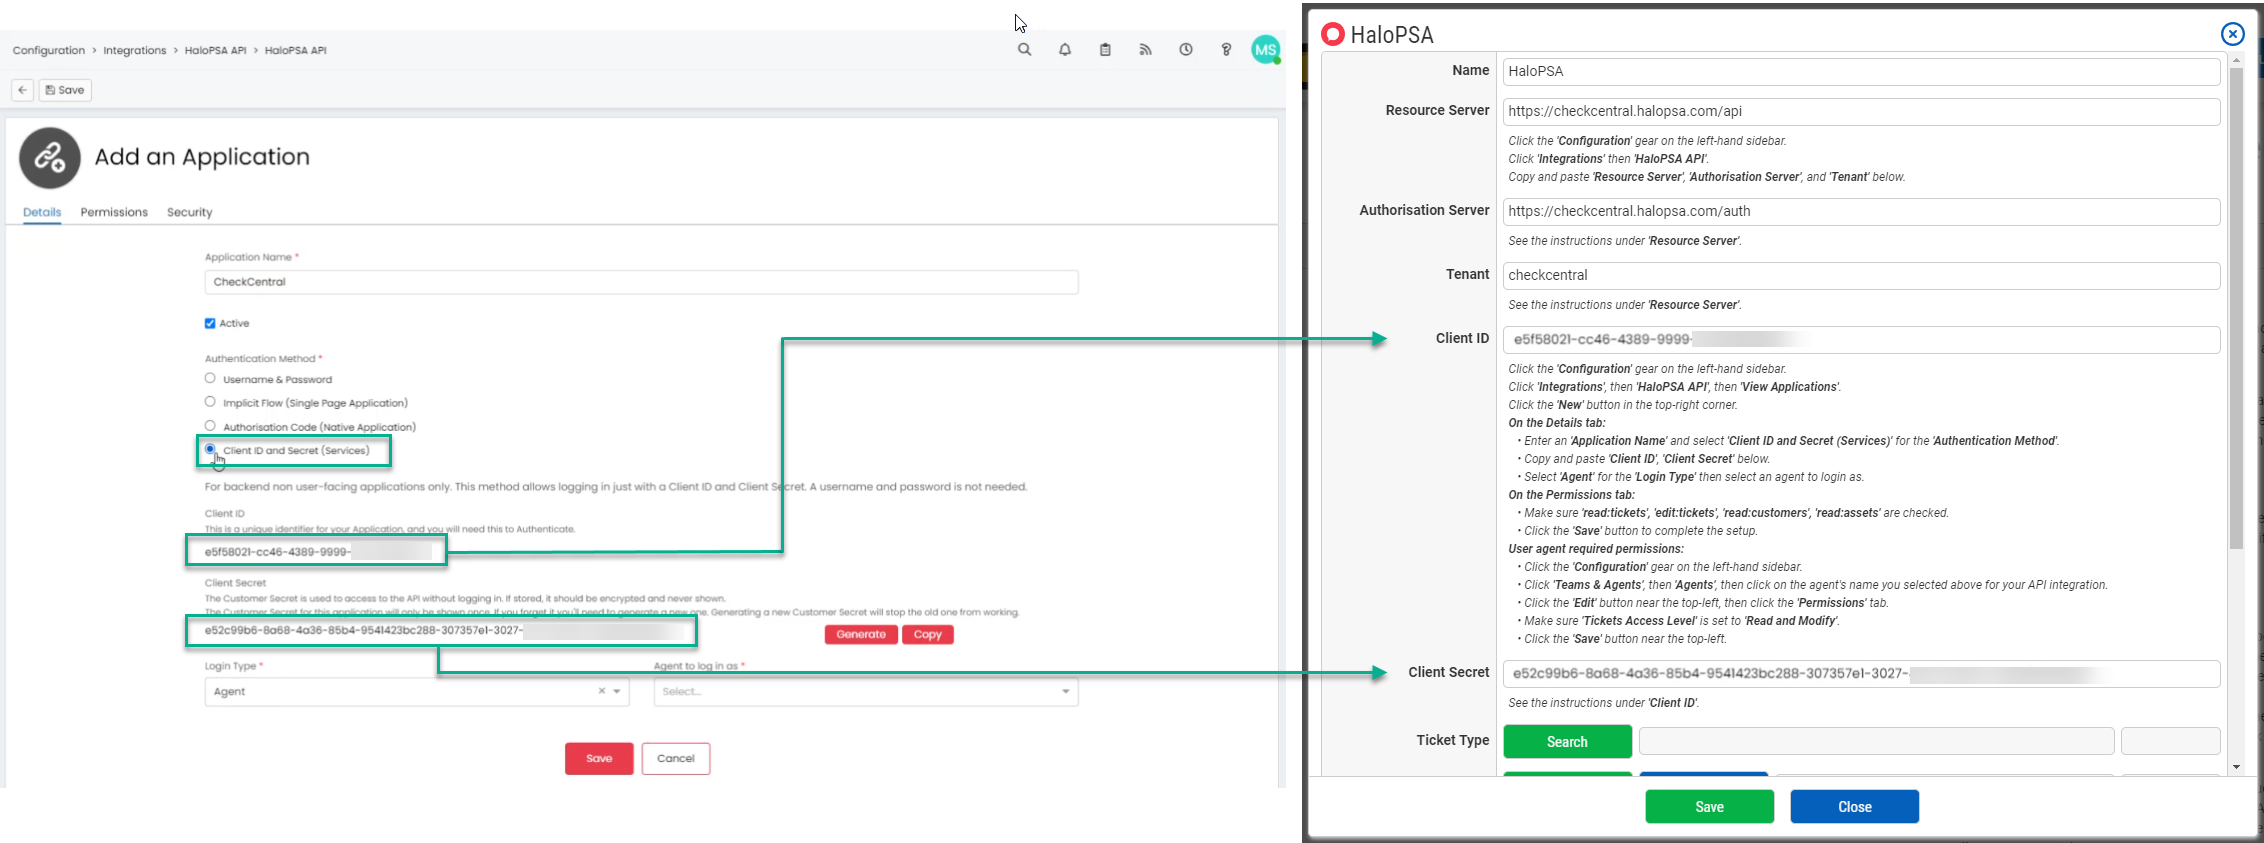Click the dialog scrollbar down arrow
This screenshot has height=843, width=2264.
click(2236, 767)
